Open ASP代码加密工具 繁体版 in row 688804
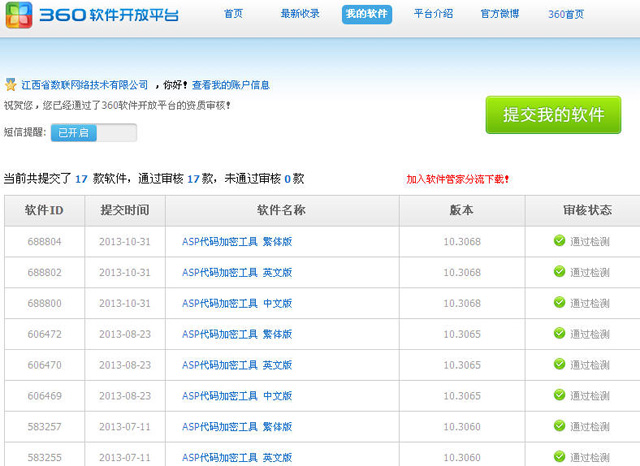 [237, 242]
